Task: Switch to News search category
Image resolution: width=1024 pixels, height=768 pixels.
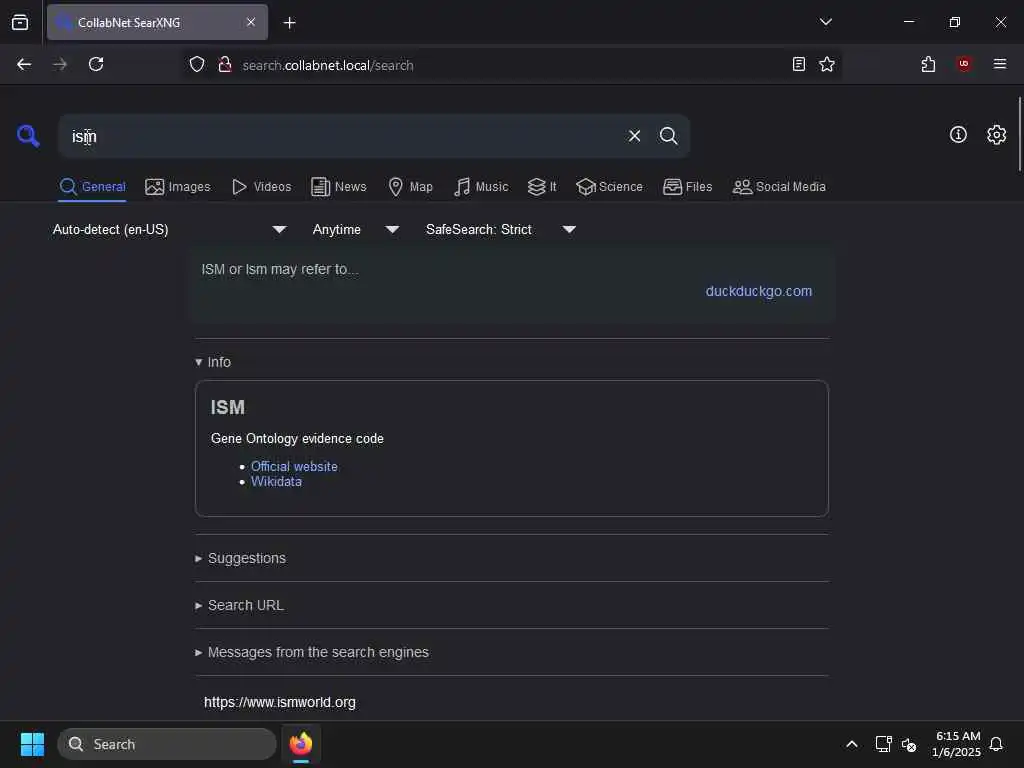Action: coord(339,187)
